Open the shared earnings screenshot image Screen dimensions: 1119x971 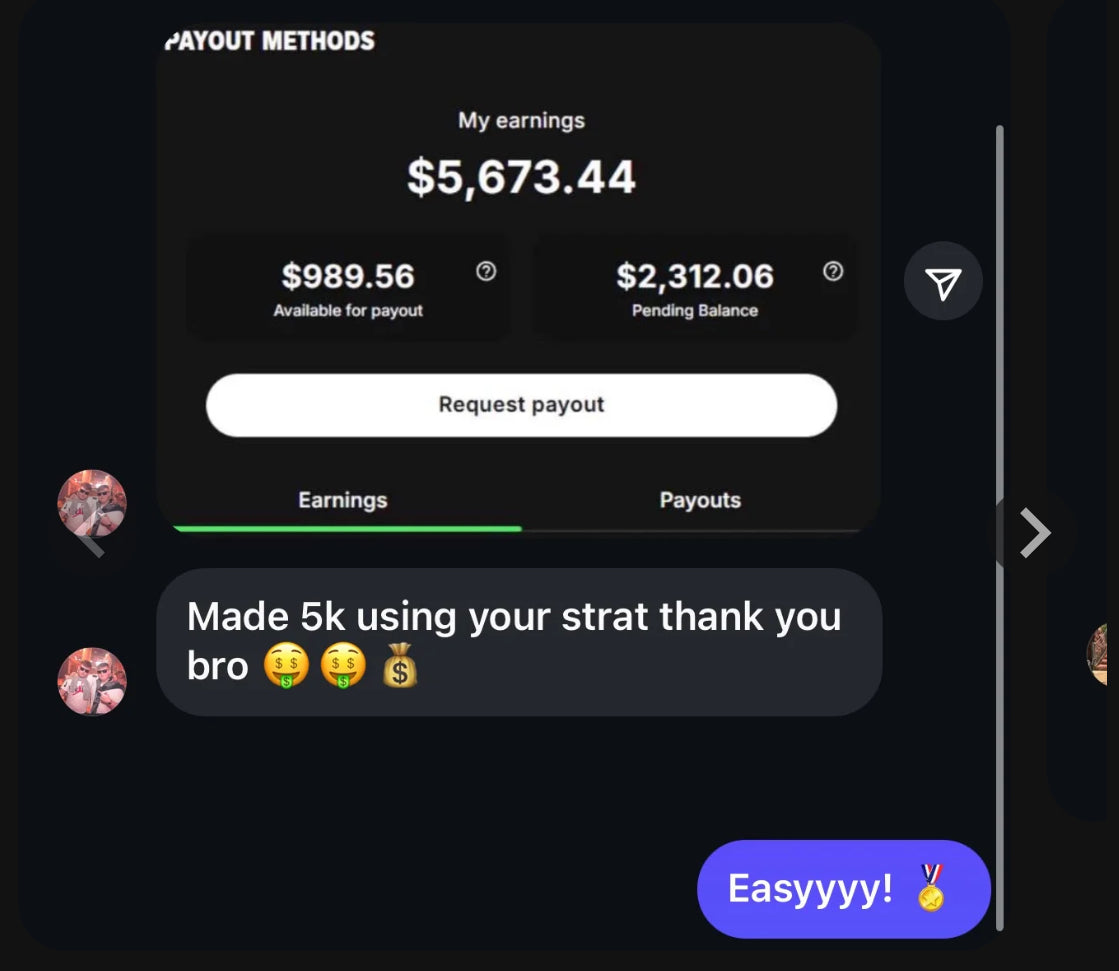click(519, 278)
